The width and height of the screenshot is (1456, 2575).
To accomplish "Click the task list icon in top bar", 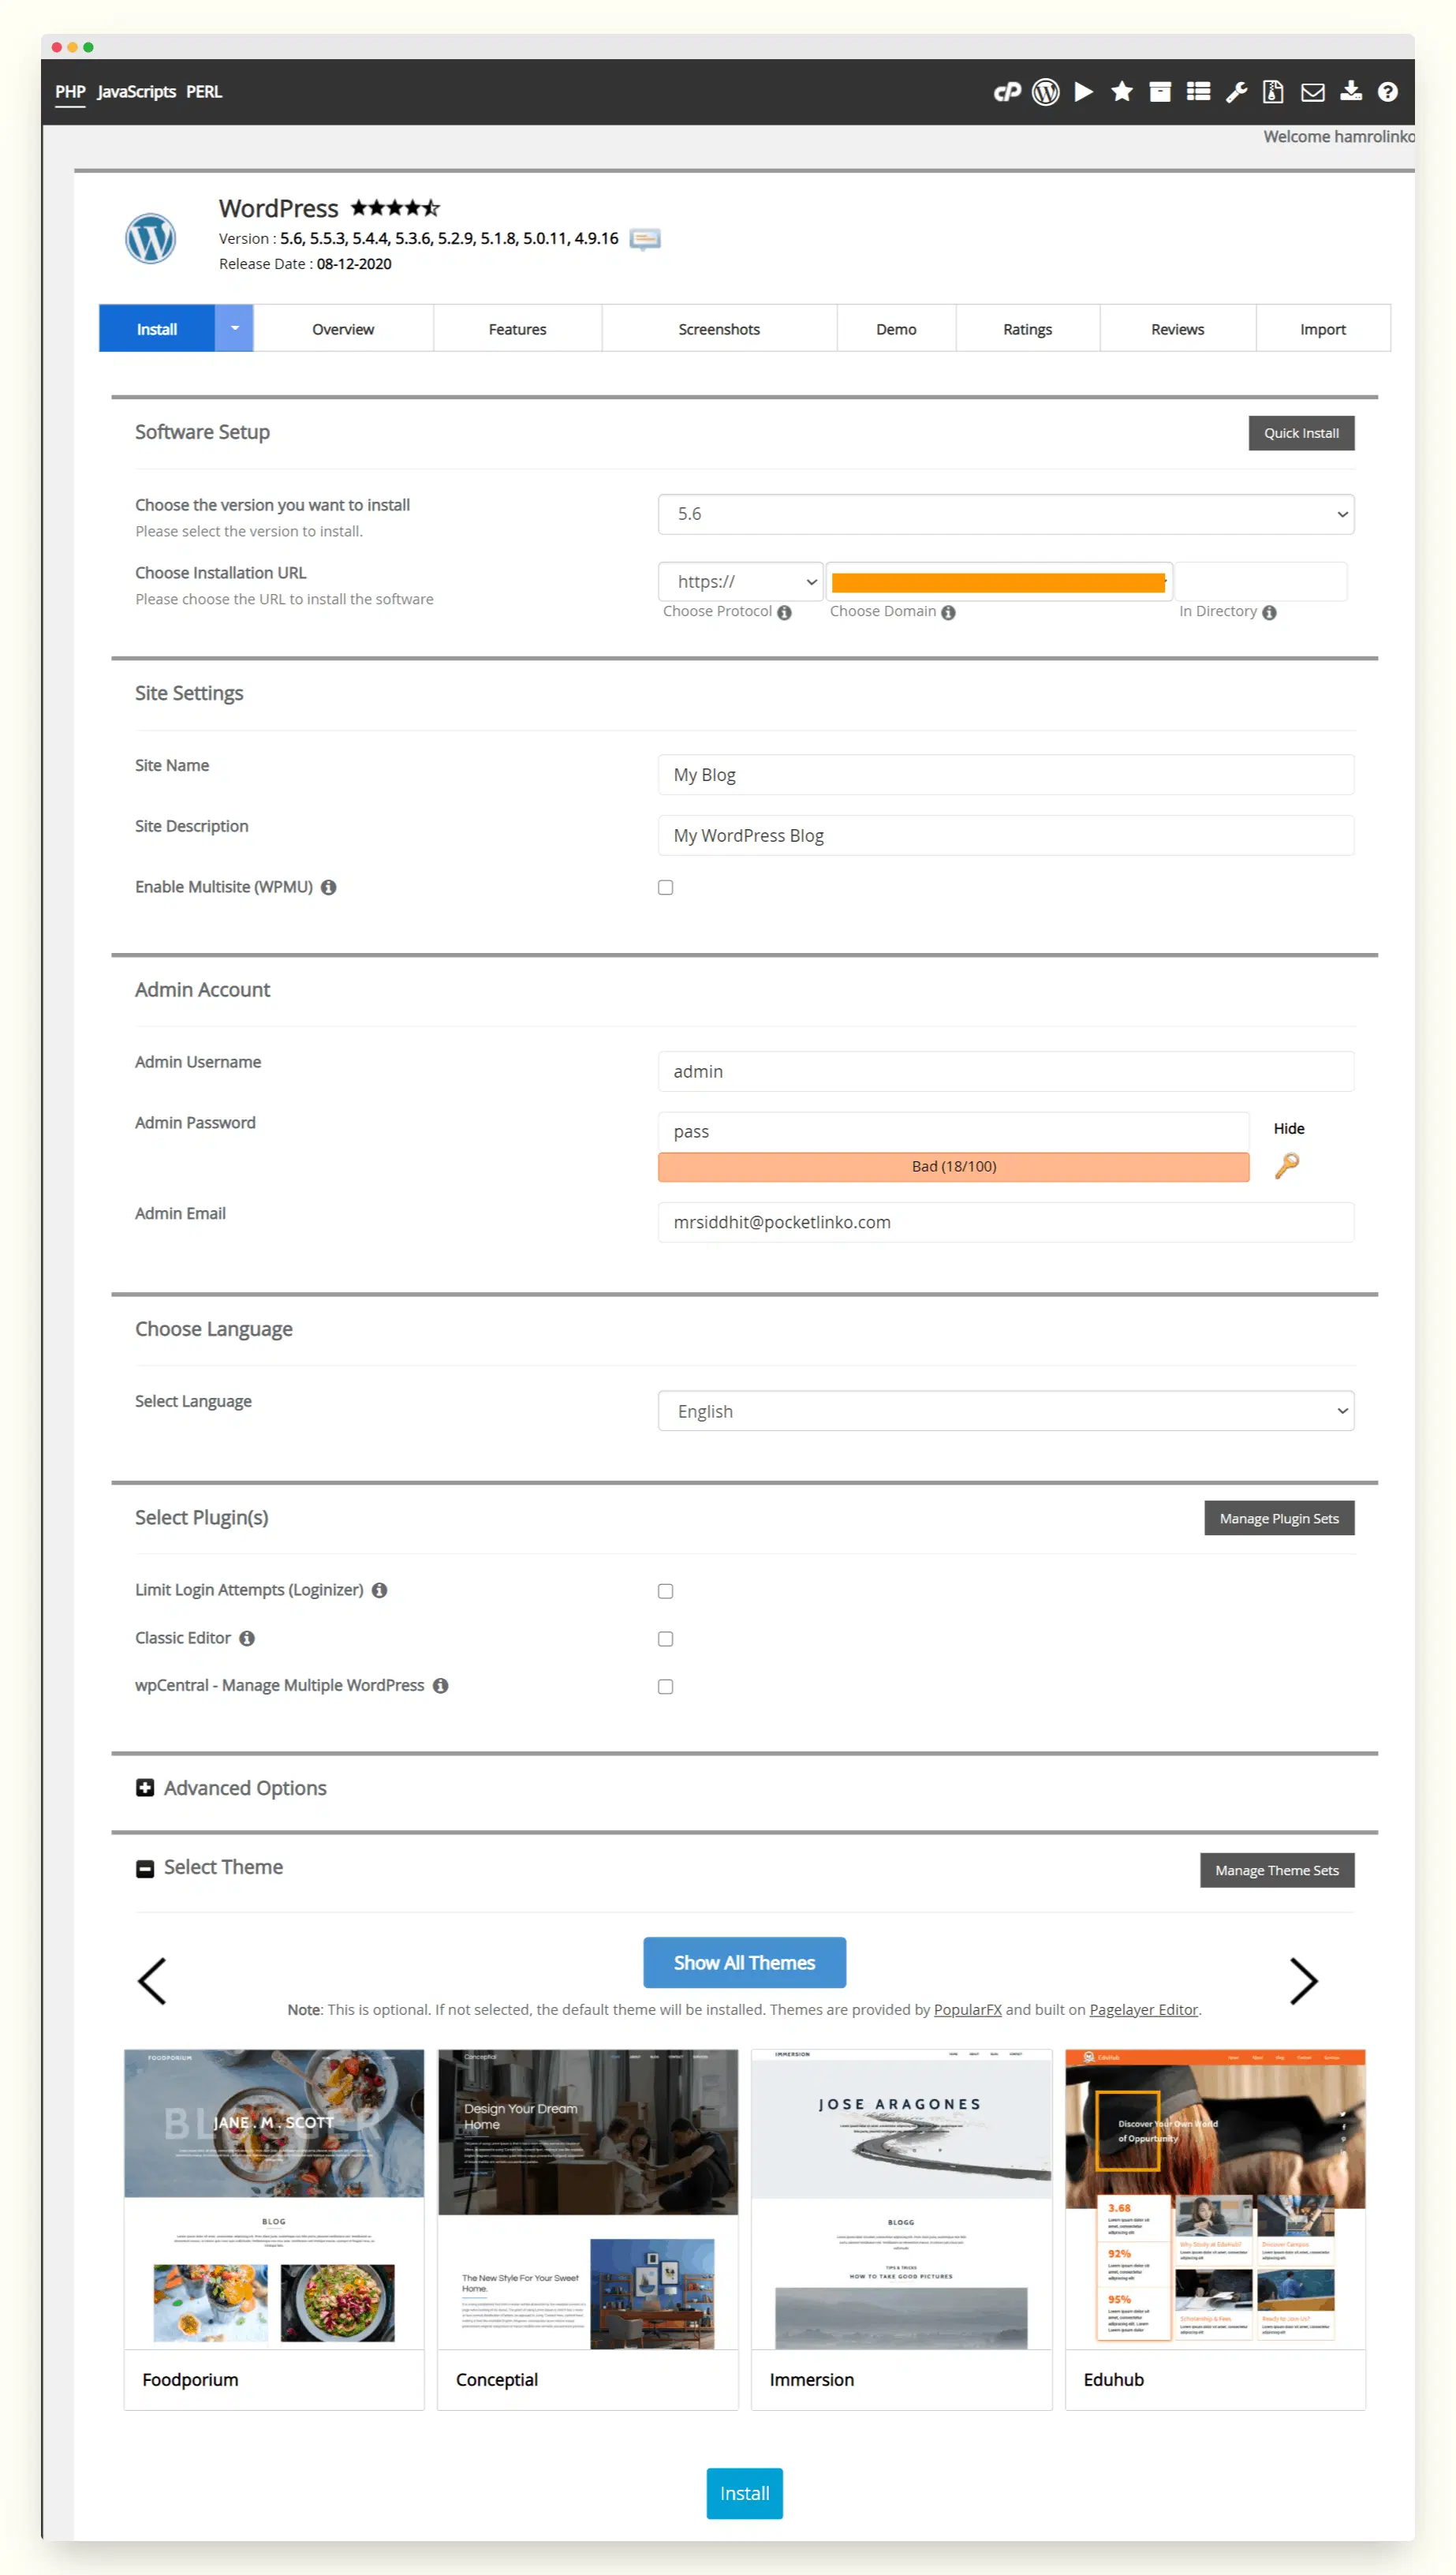I will (1198, 92).
